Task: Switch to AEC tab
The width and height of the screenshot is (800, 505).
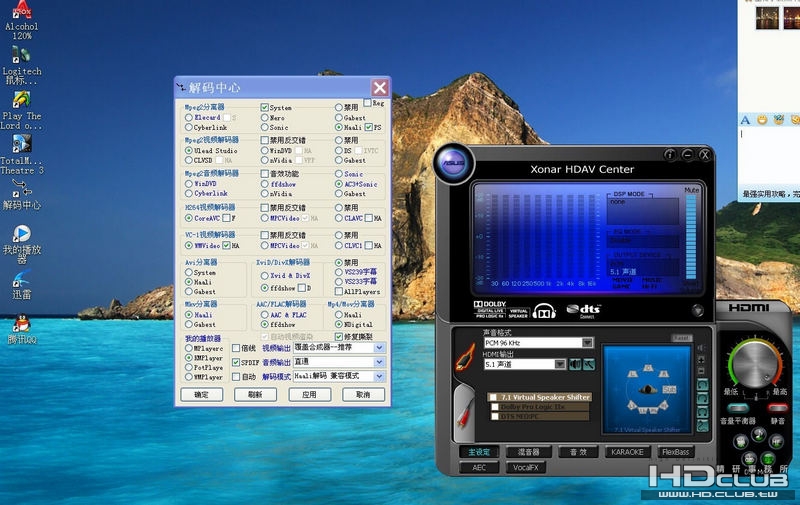Action: (x=479, y=467)
